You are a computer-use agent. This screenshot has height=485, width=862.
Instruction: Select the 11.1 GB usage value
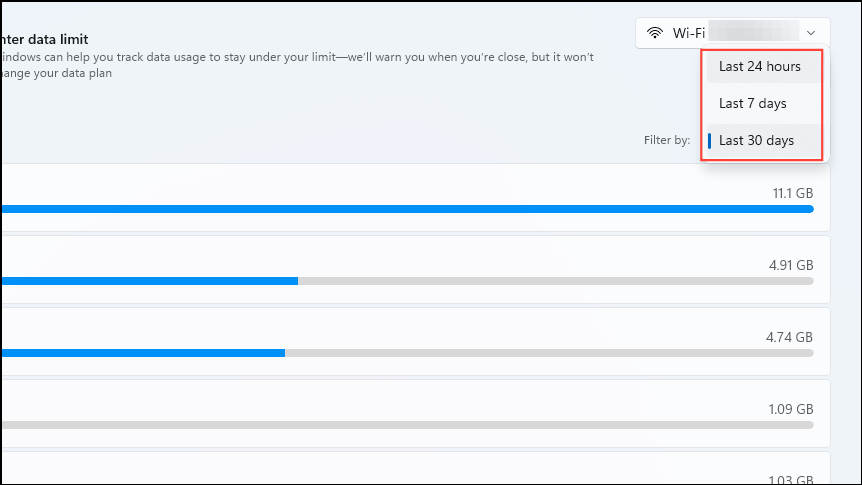pyautogui.click(x=793, y=193)
